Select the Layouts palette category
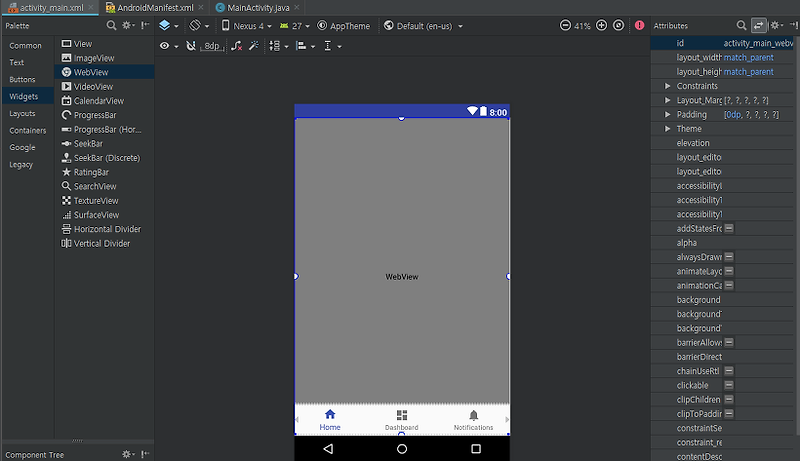Image resolution: width=800 pixels, height=461 pixels. (22, 113)
